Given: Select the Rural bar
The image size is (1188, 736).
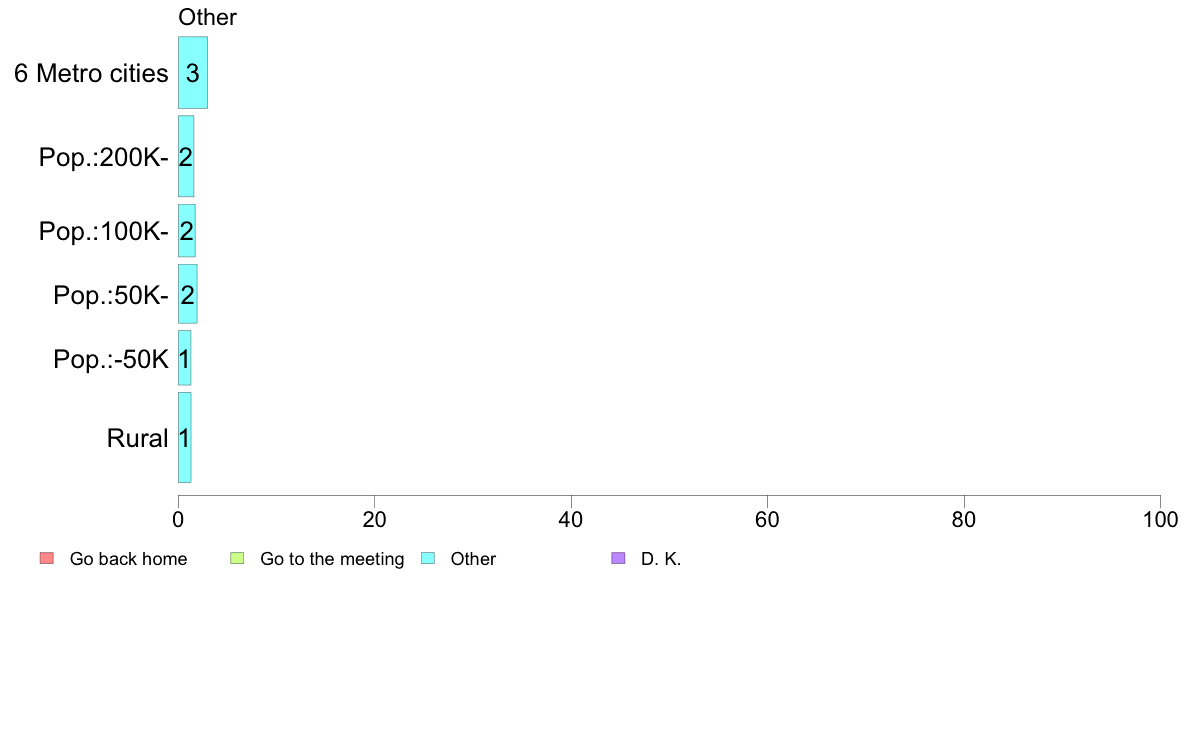Looking at the screenshot, I should point(185,437).
